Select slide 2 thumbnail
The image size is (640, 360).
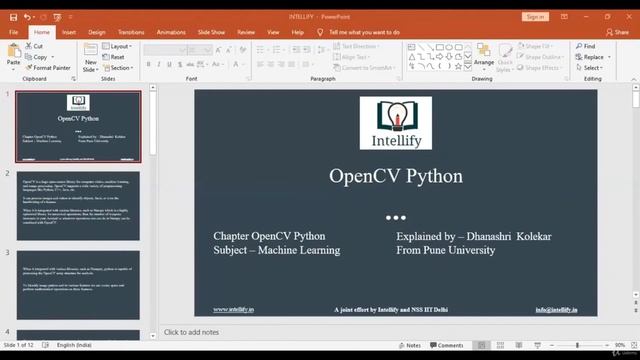[x=78, y=206]
